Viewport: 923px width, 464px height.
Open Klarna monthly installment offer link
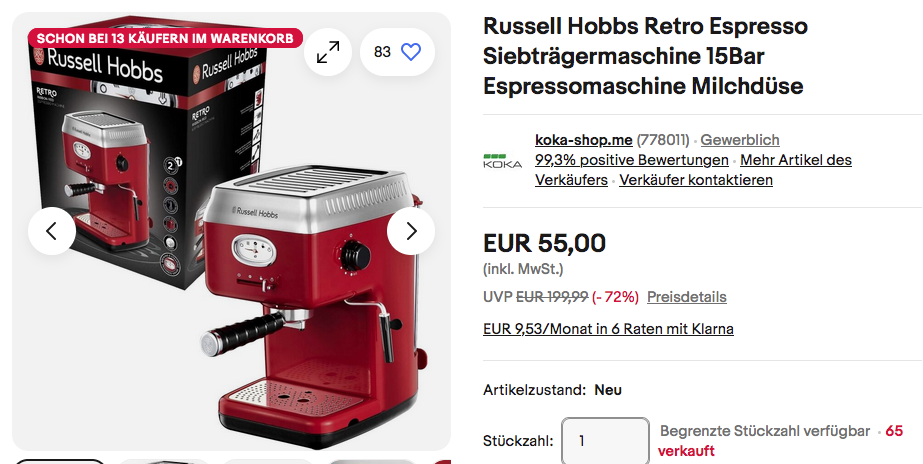pyautogui.click(x=608, y=329)
